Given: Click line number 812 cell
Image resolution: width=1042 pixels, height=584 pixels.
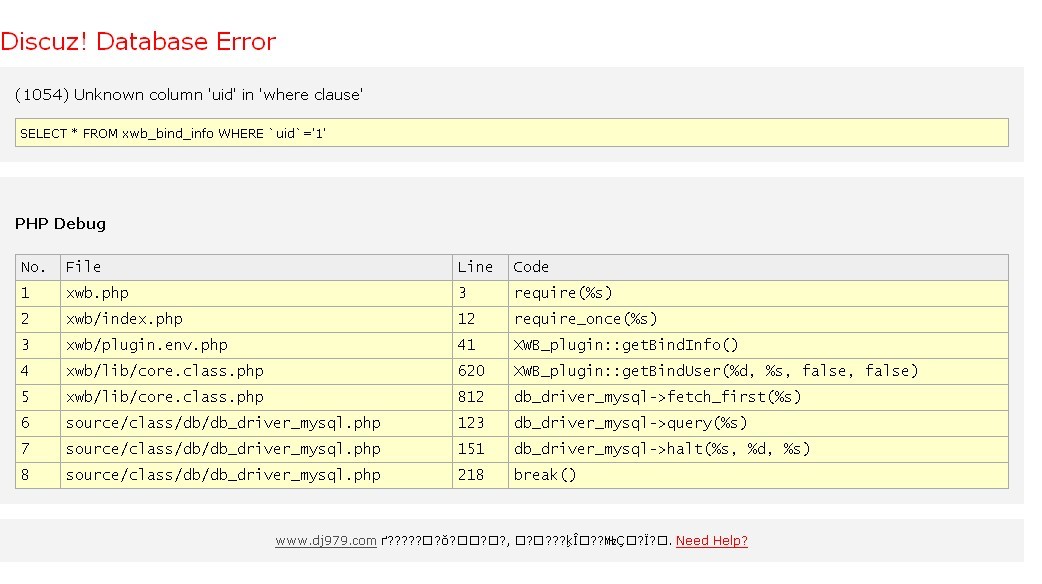Looking at the screenshot, I should pyautogui.click(x=480, y=397).
